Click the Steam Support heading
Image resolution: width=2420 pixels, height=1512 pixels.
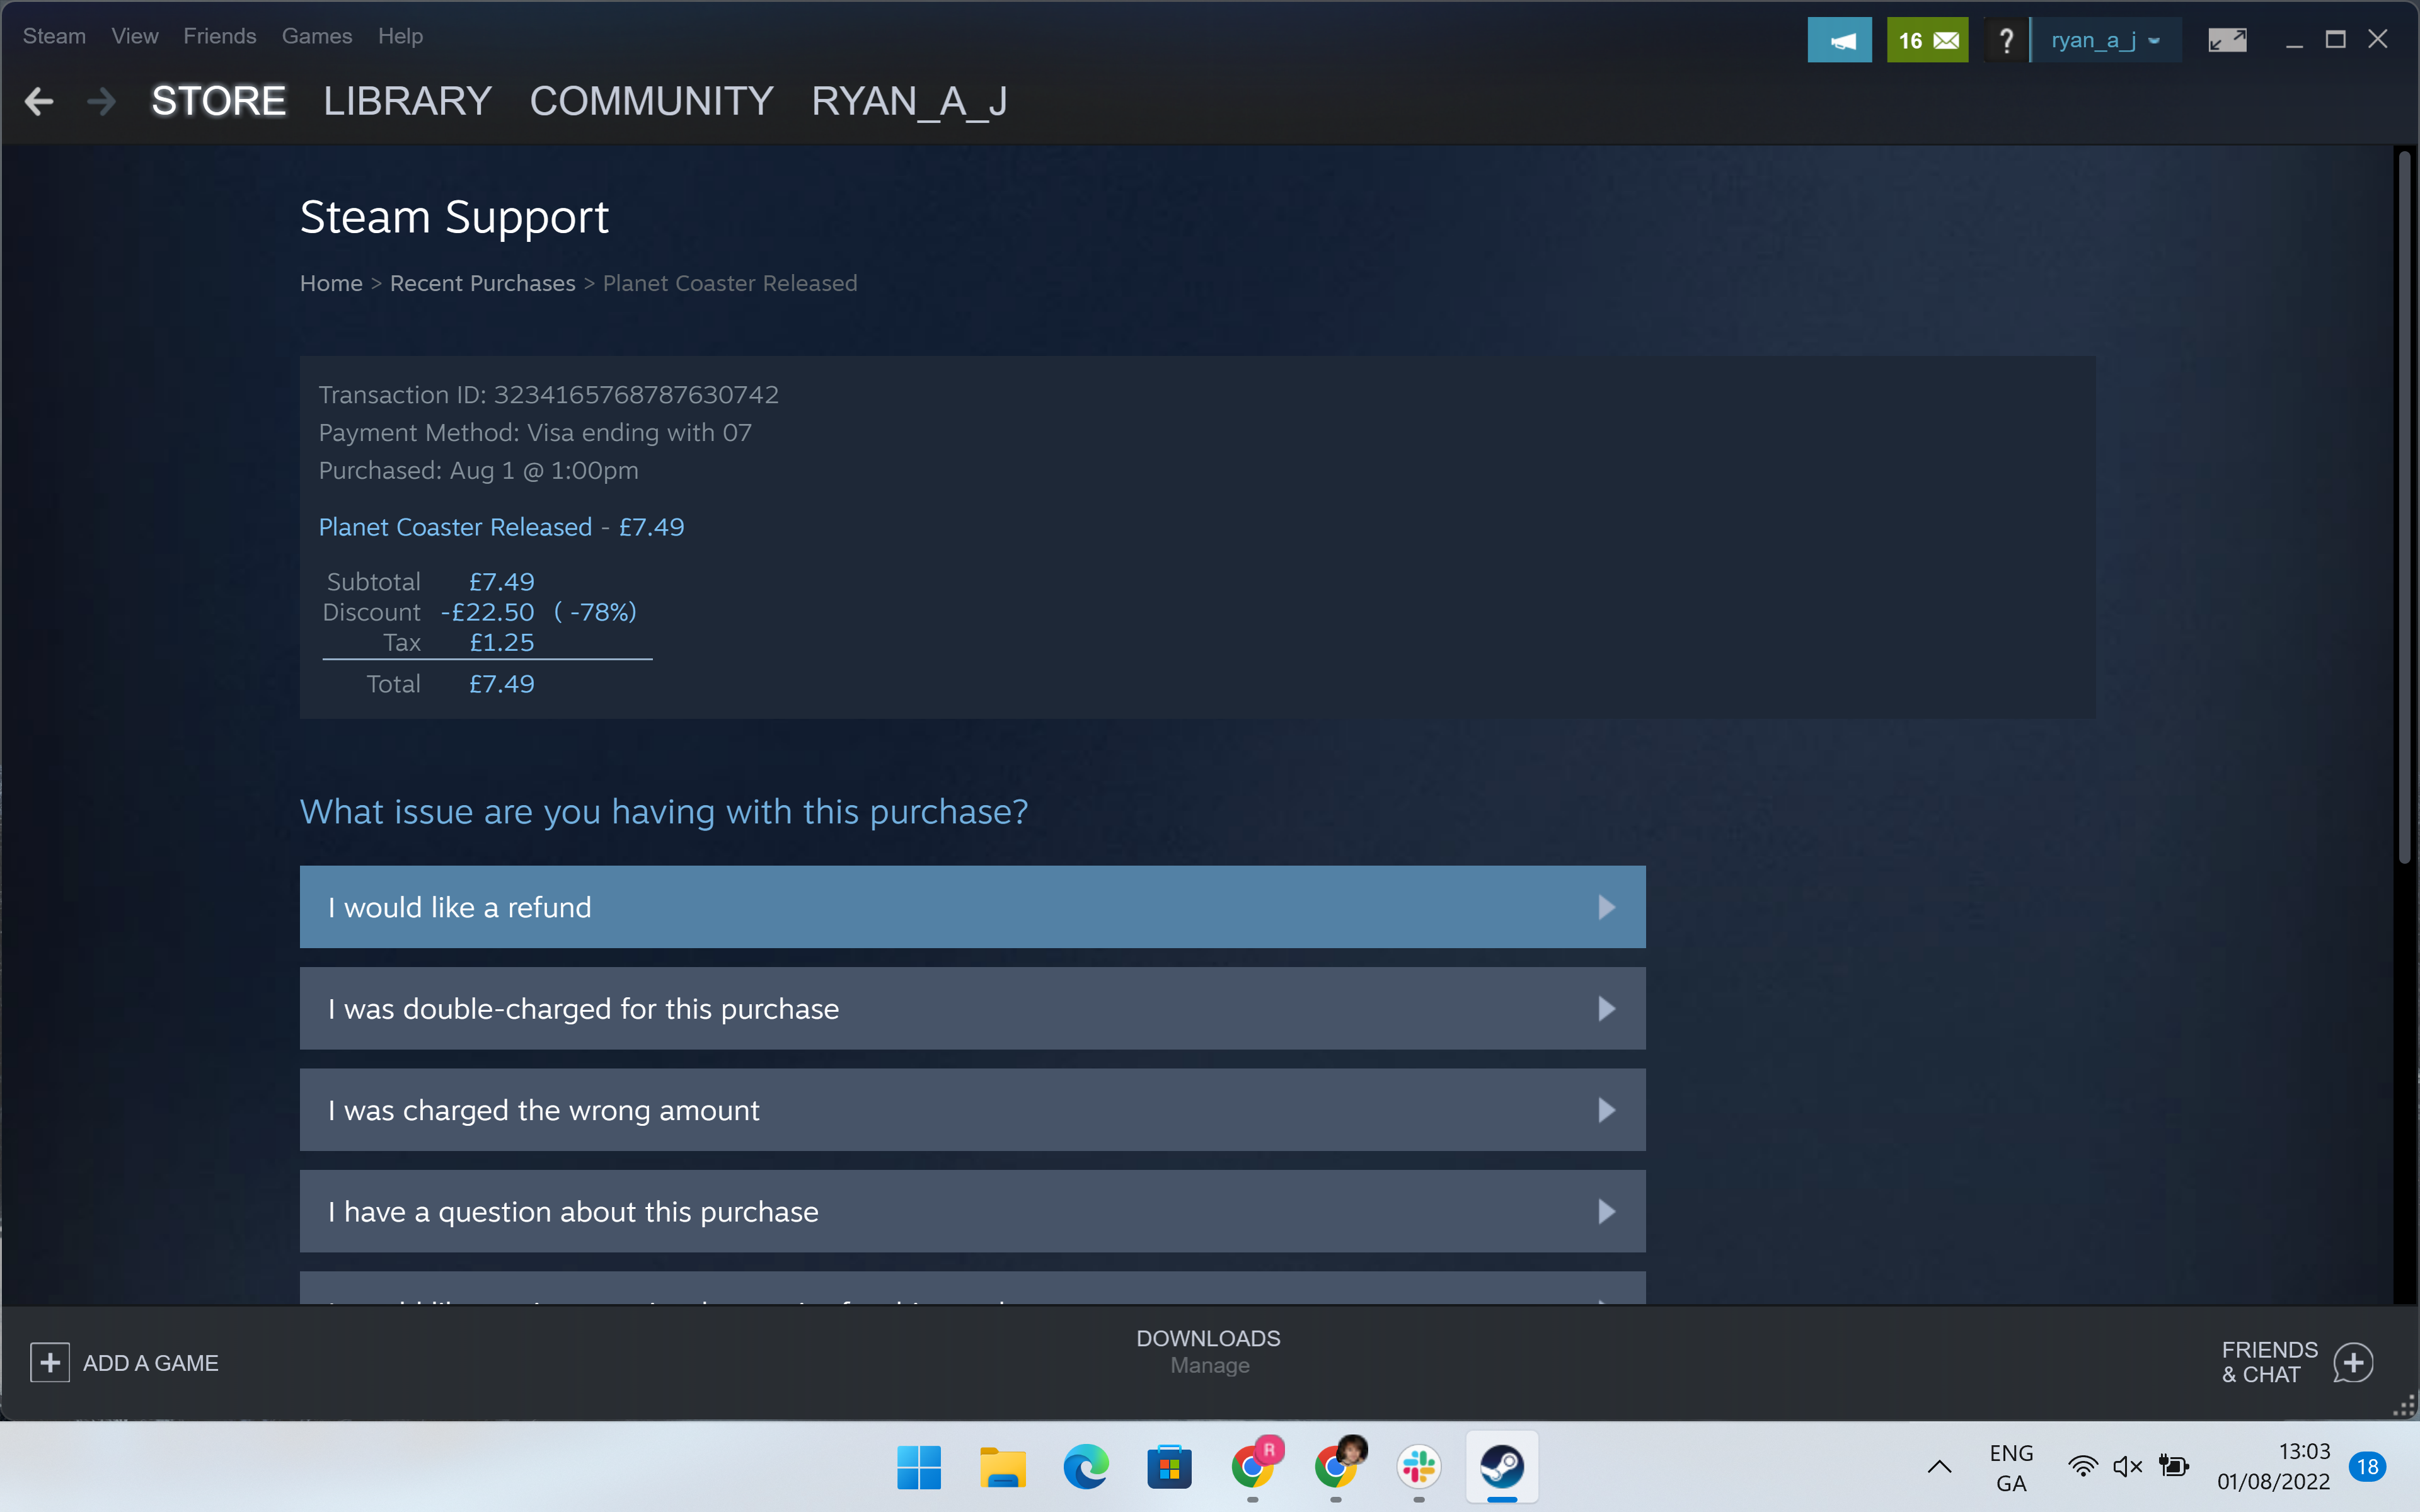click(x=454, y=217)
